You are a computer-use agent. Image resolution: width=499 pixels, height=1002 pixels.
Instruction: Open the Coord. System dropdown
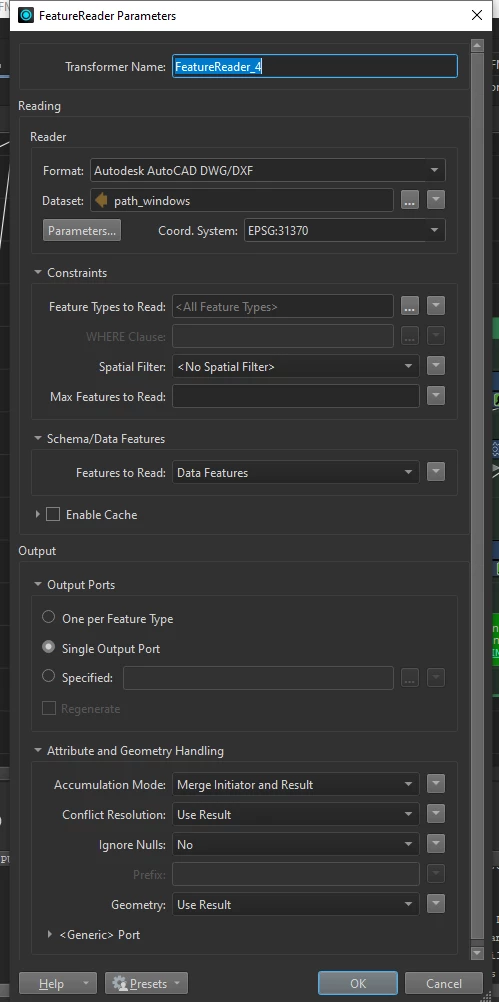click(344, 231)
